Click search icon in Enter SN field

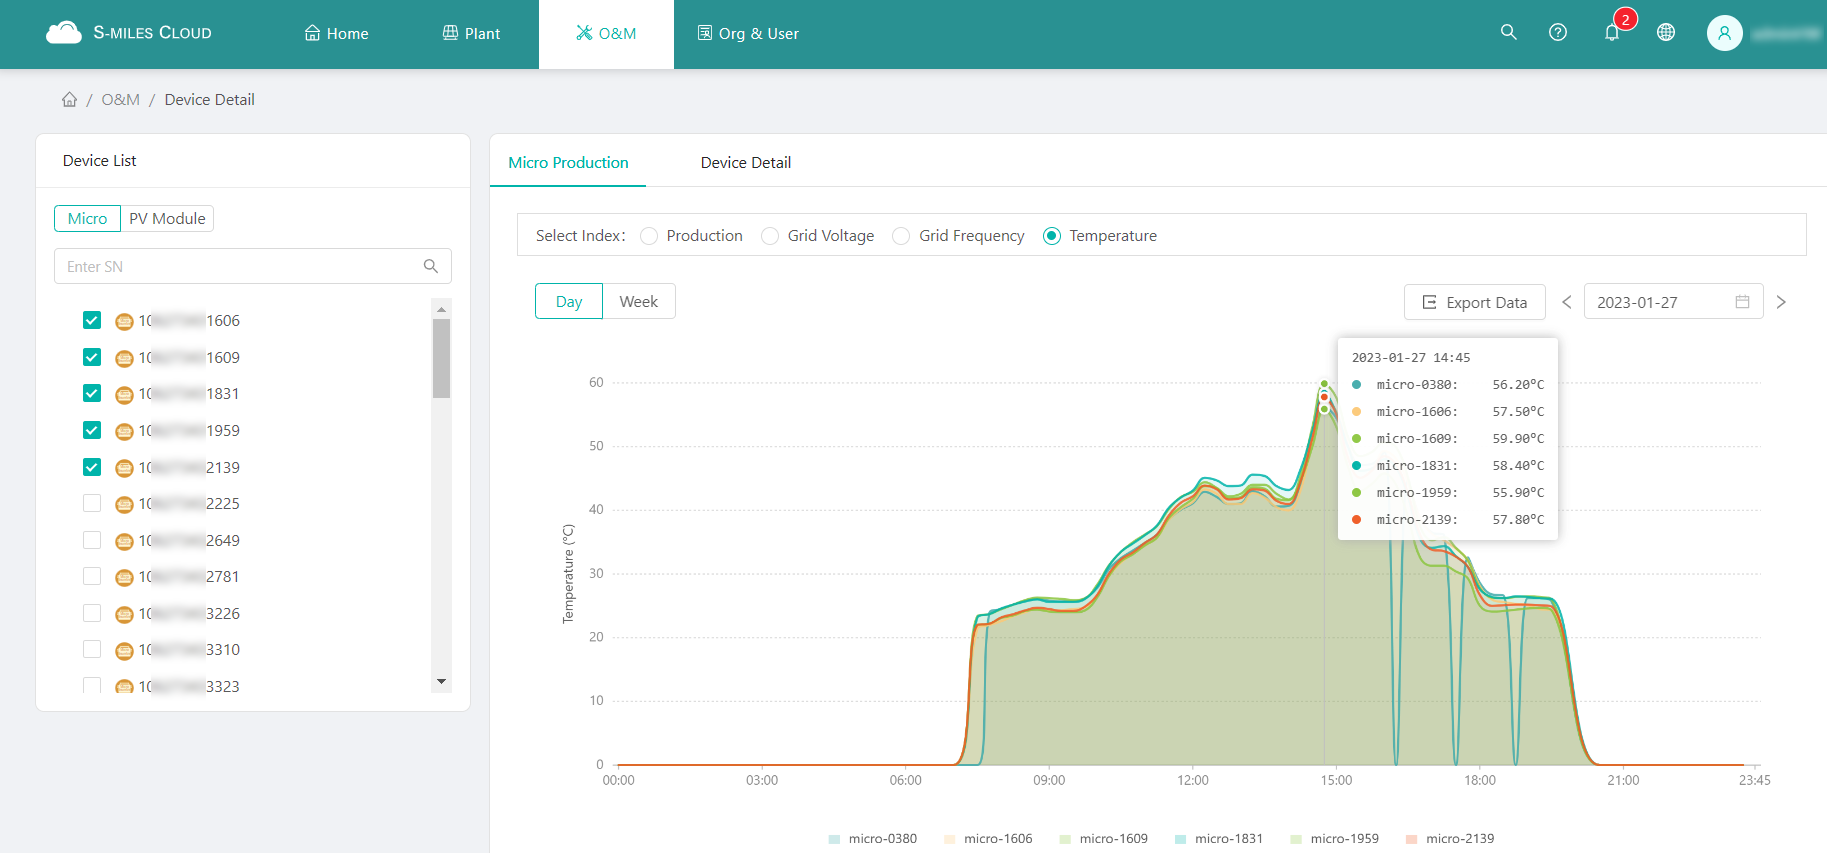click(x=431, y=266)
